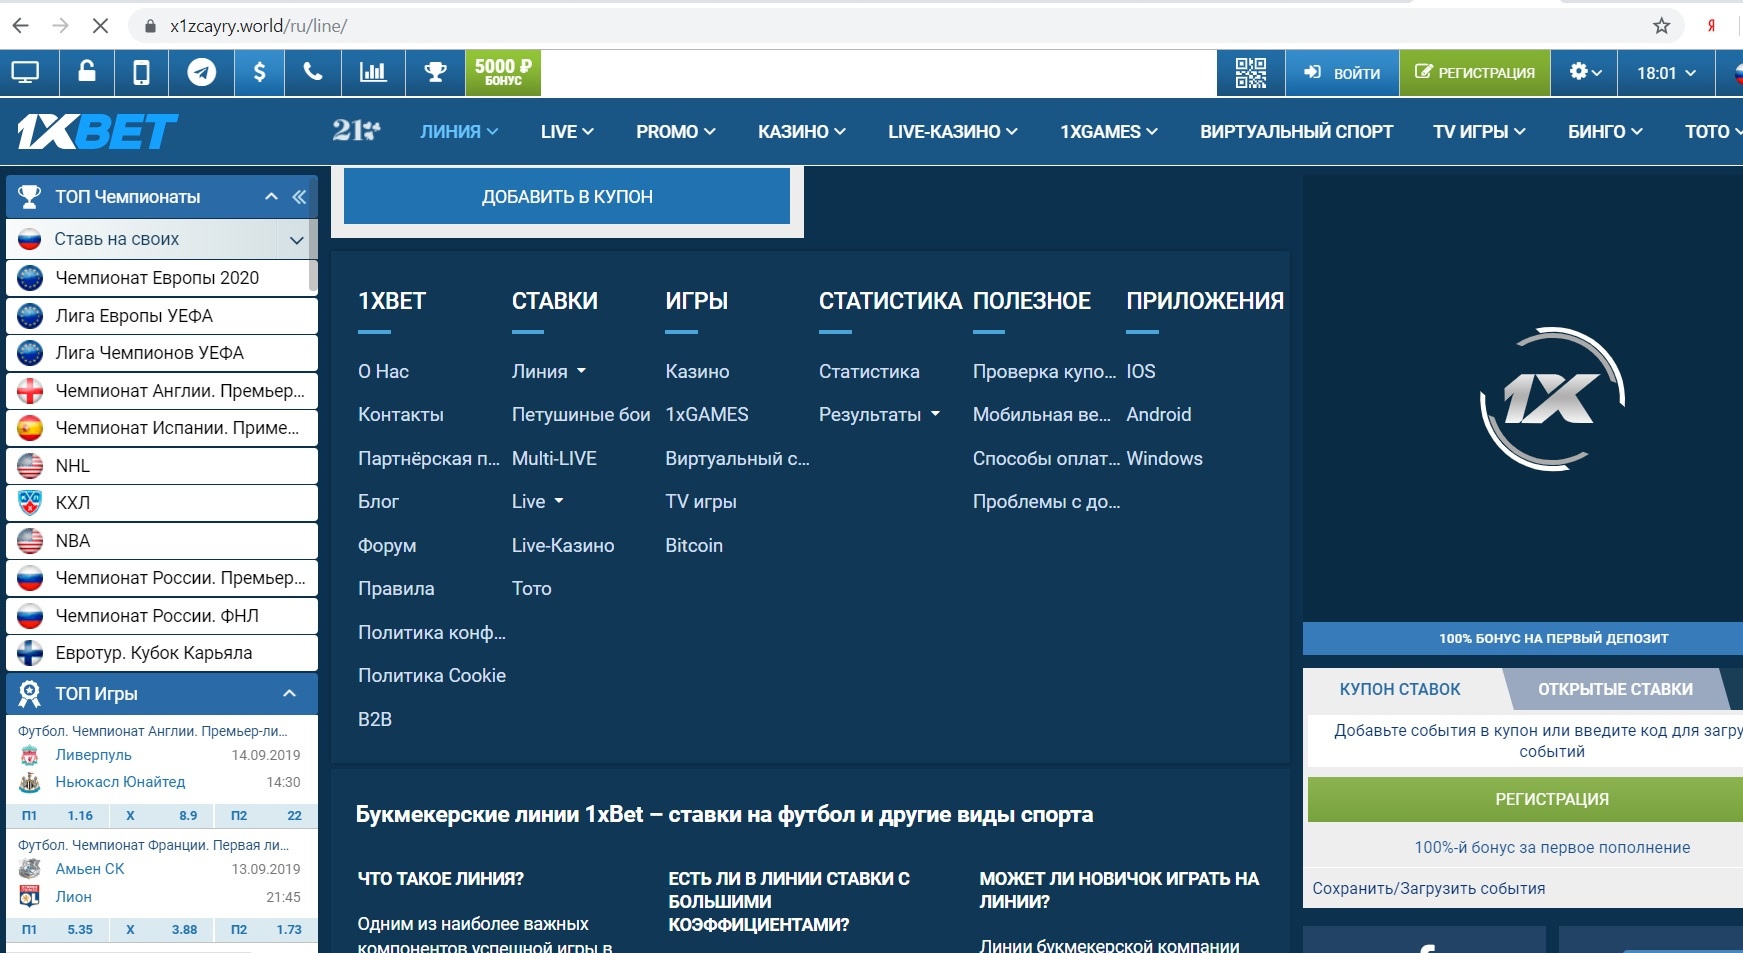Open the Казино menu
This screenshot has height=953, width=1743.
coord(802,132)
